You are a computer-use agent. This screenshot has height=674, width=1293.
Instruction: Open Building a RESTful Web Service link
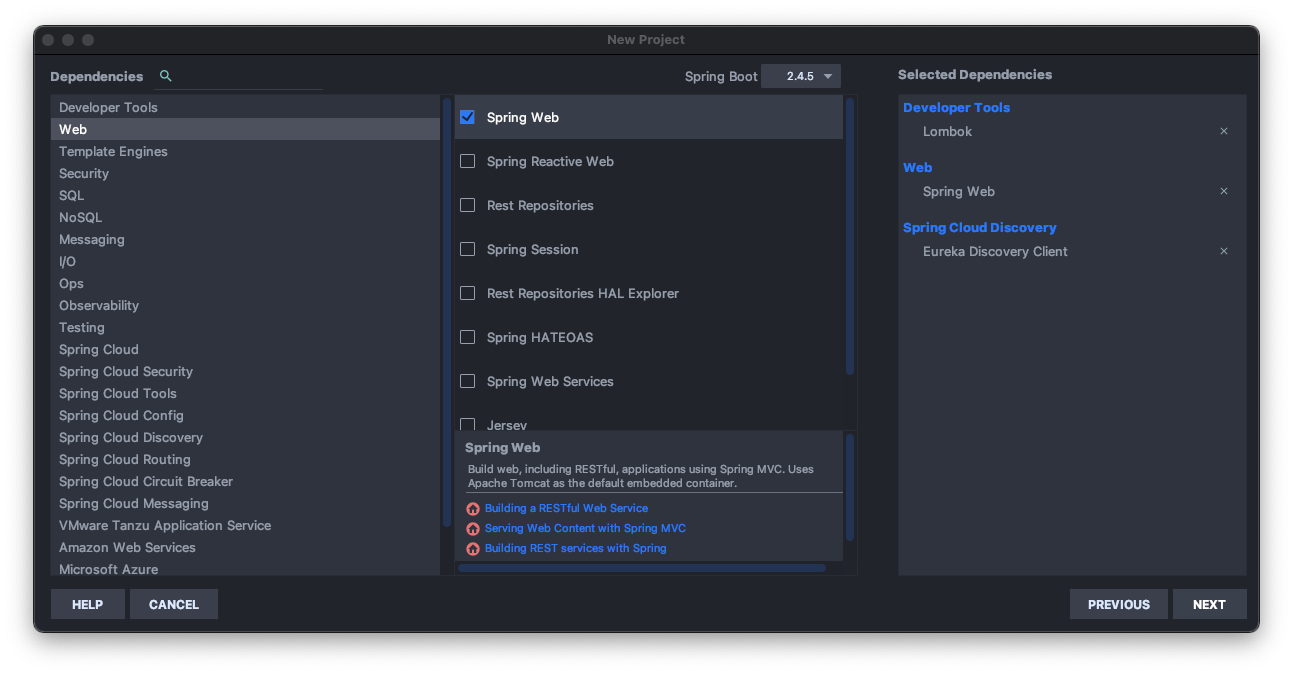point(566,508)
